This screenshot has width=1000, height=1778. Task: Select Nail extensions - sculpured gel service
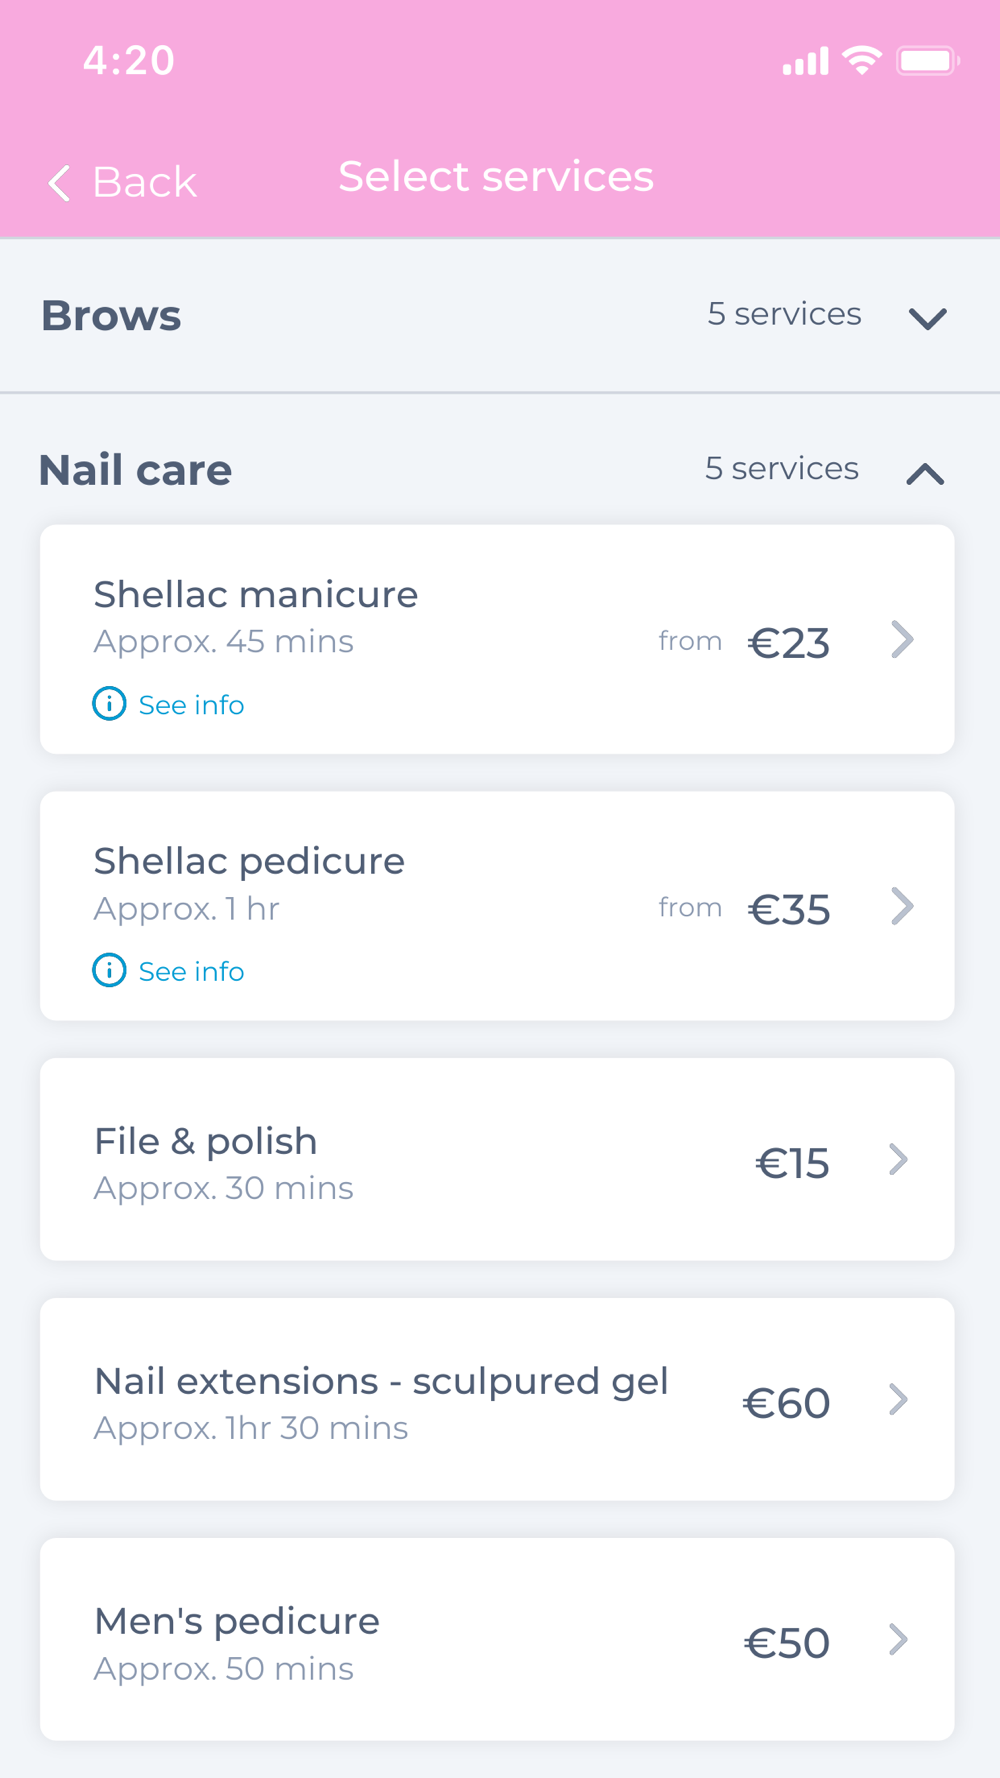pyautogui.click(x=381, y=1382)
